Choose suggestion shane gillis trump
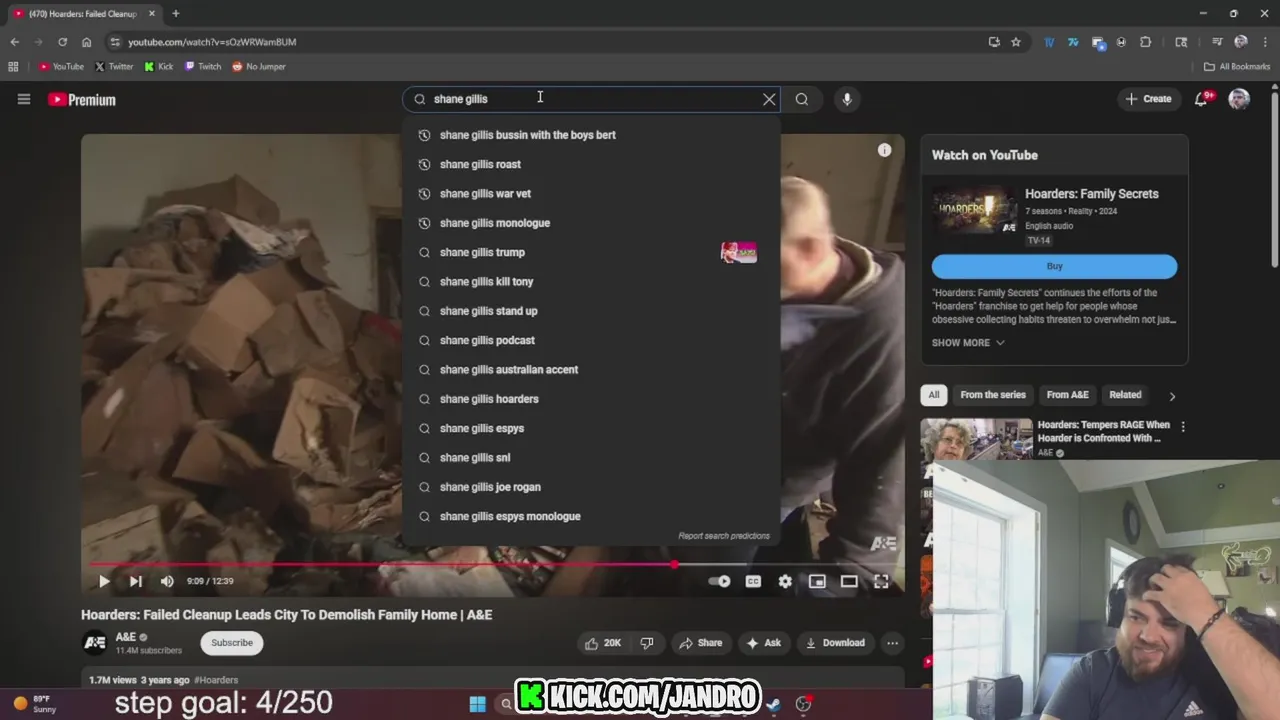 coord(591,252)
